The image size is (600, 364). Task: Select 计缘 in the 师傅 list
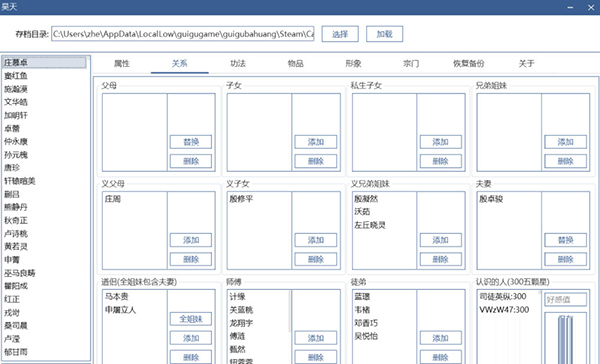[238, 297]
